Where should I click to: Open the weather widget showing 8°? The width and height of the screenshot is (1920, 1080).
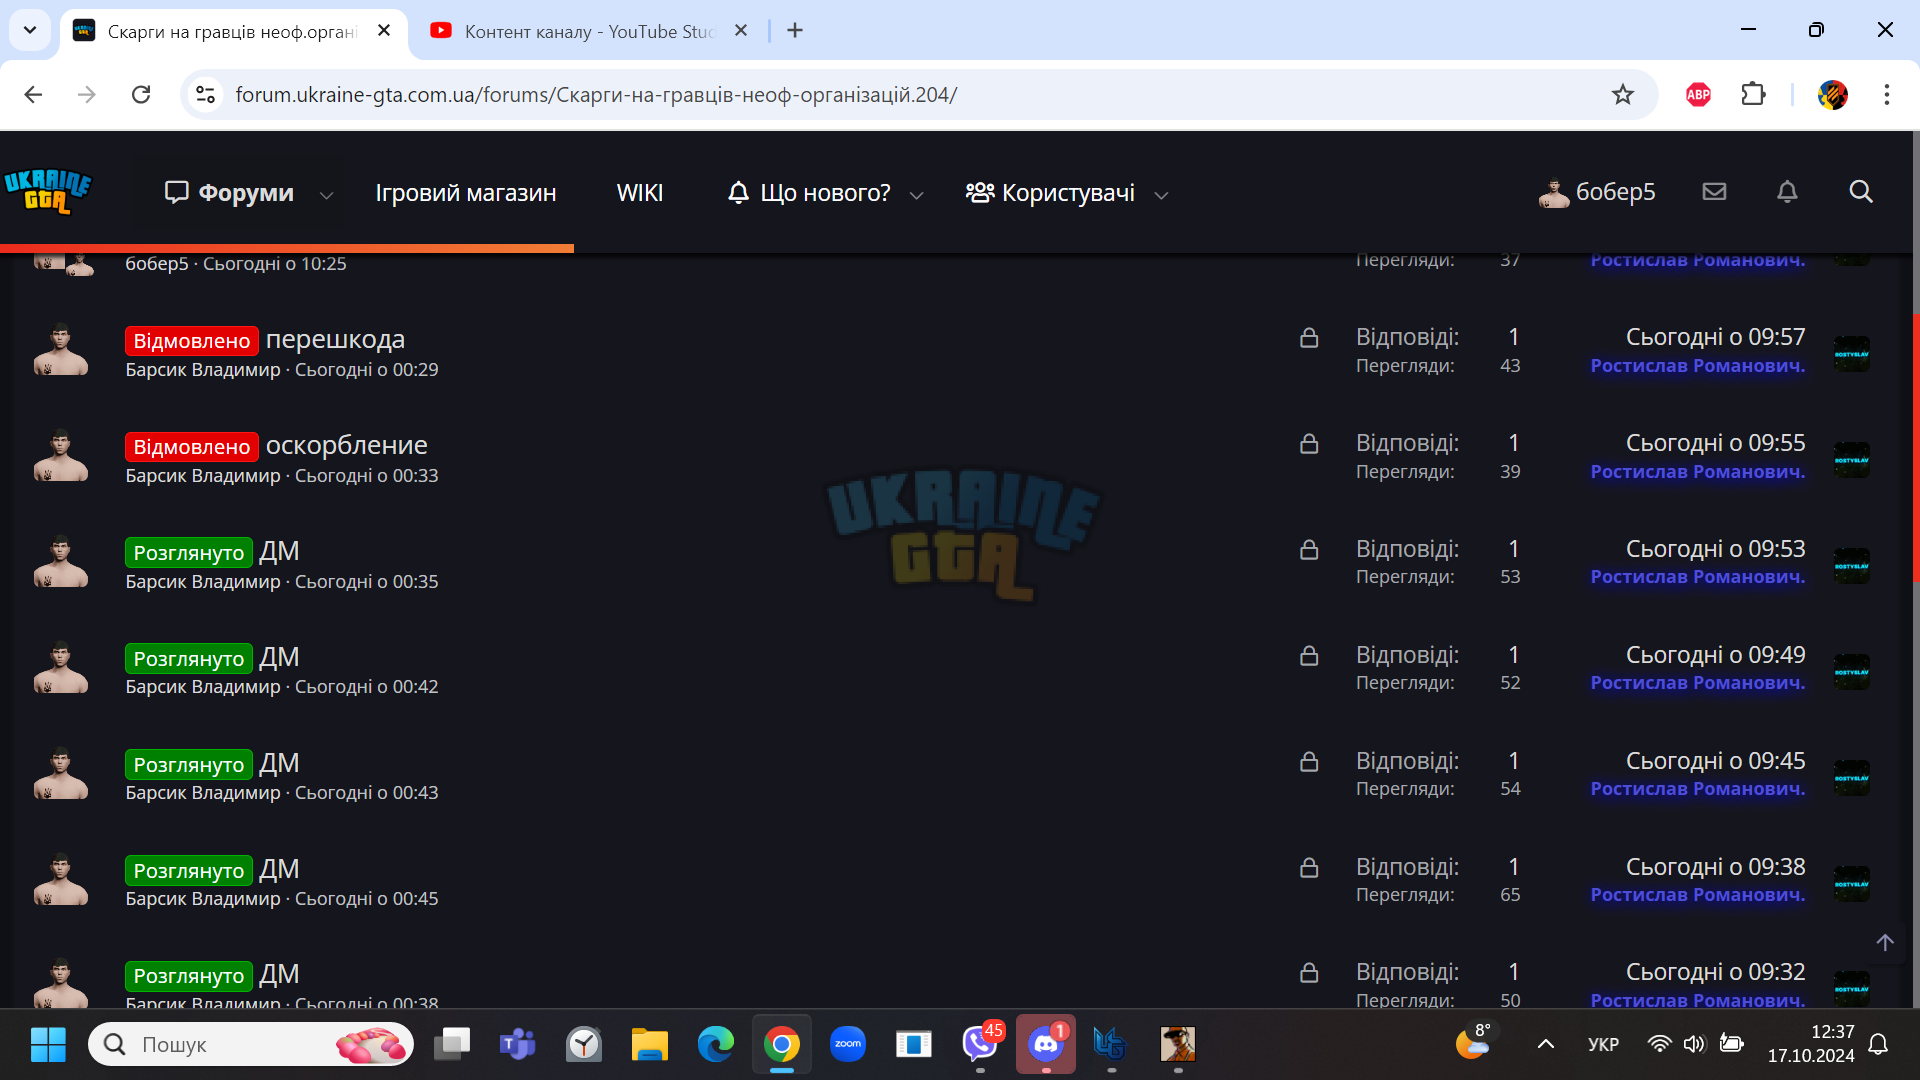coord(1472,1042)
